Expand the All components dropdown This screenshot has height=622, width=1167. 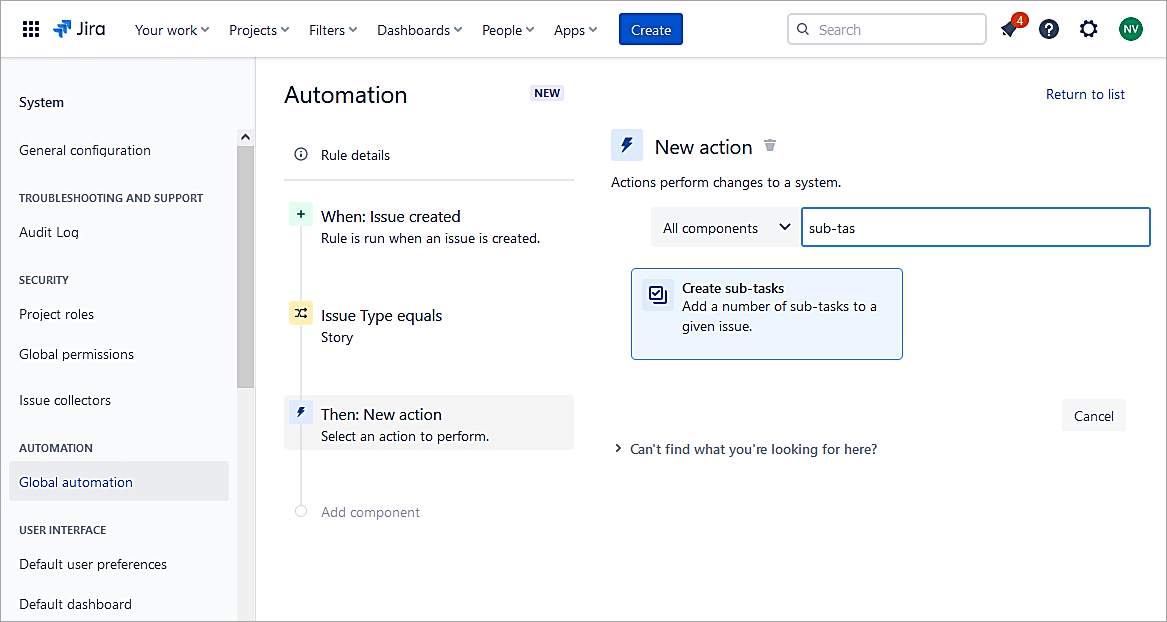pos(725,228)
